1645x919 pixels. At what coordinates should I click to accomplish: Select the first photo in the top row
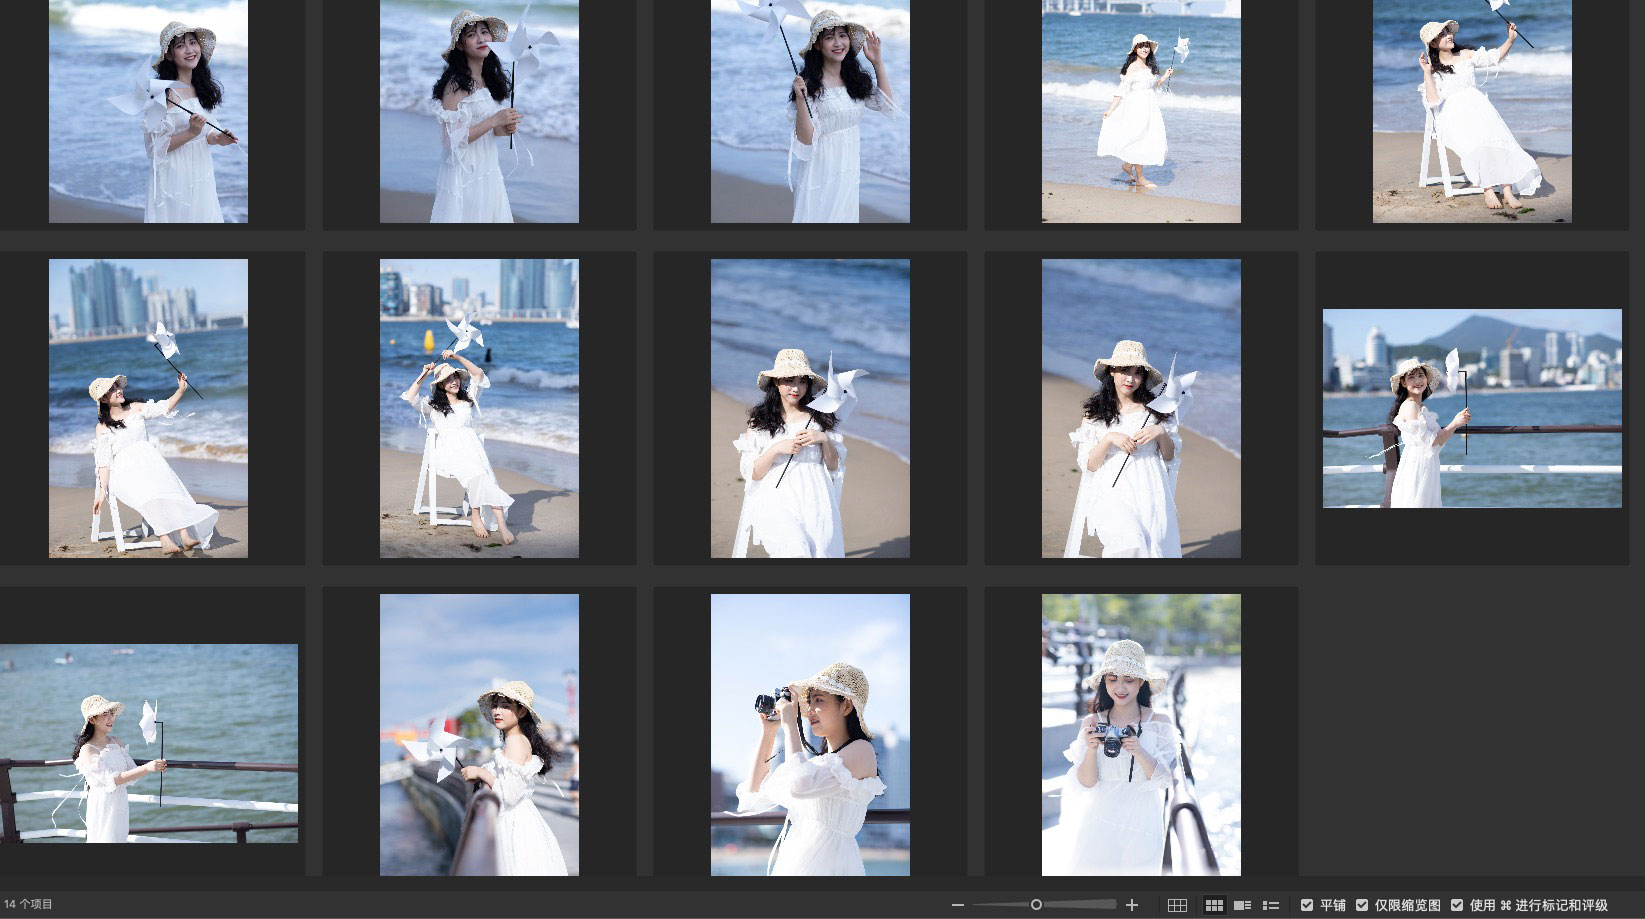148,111
